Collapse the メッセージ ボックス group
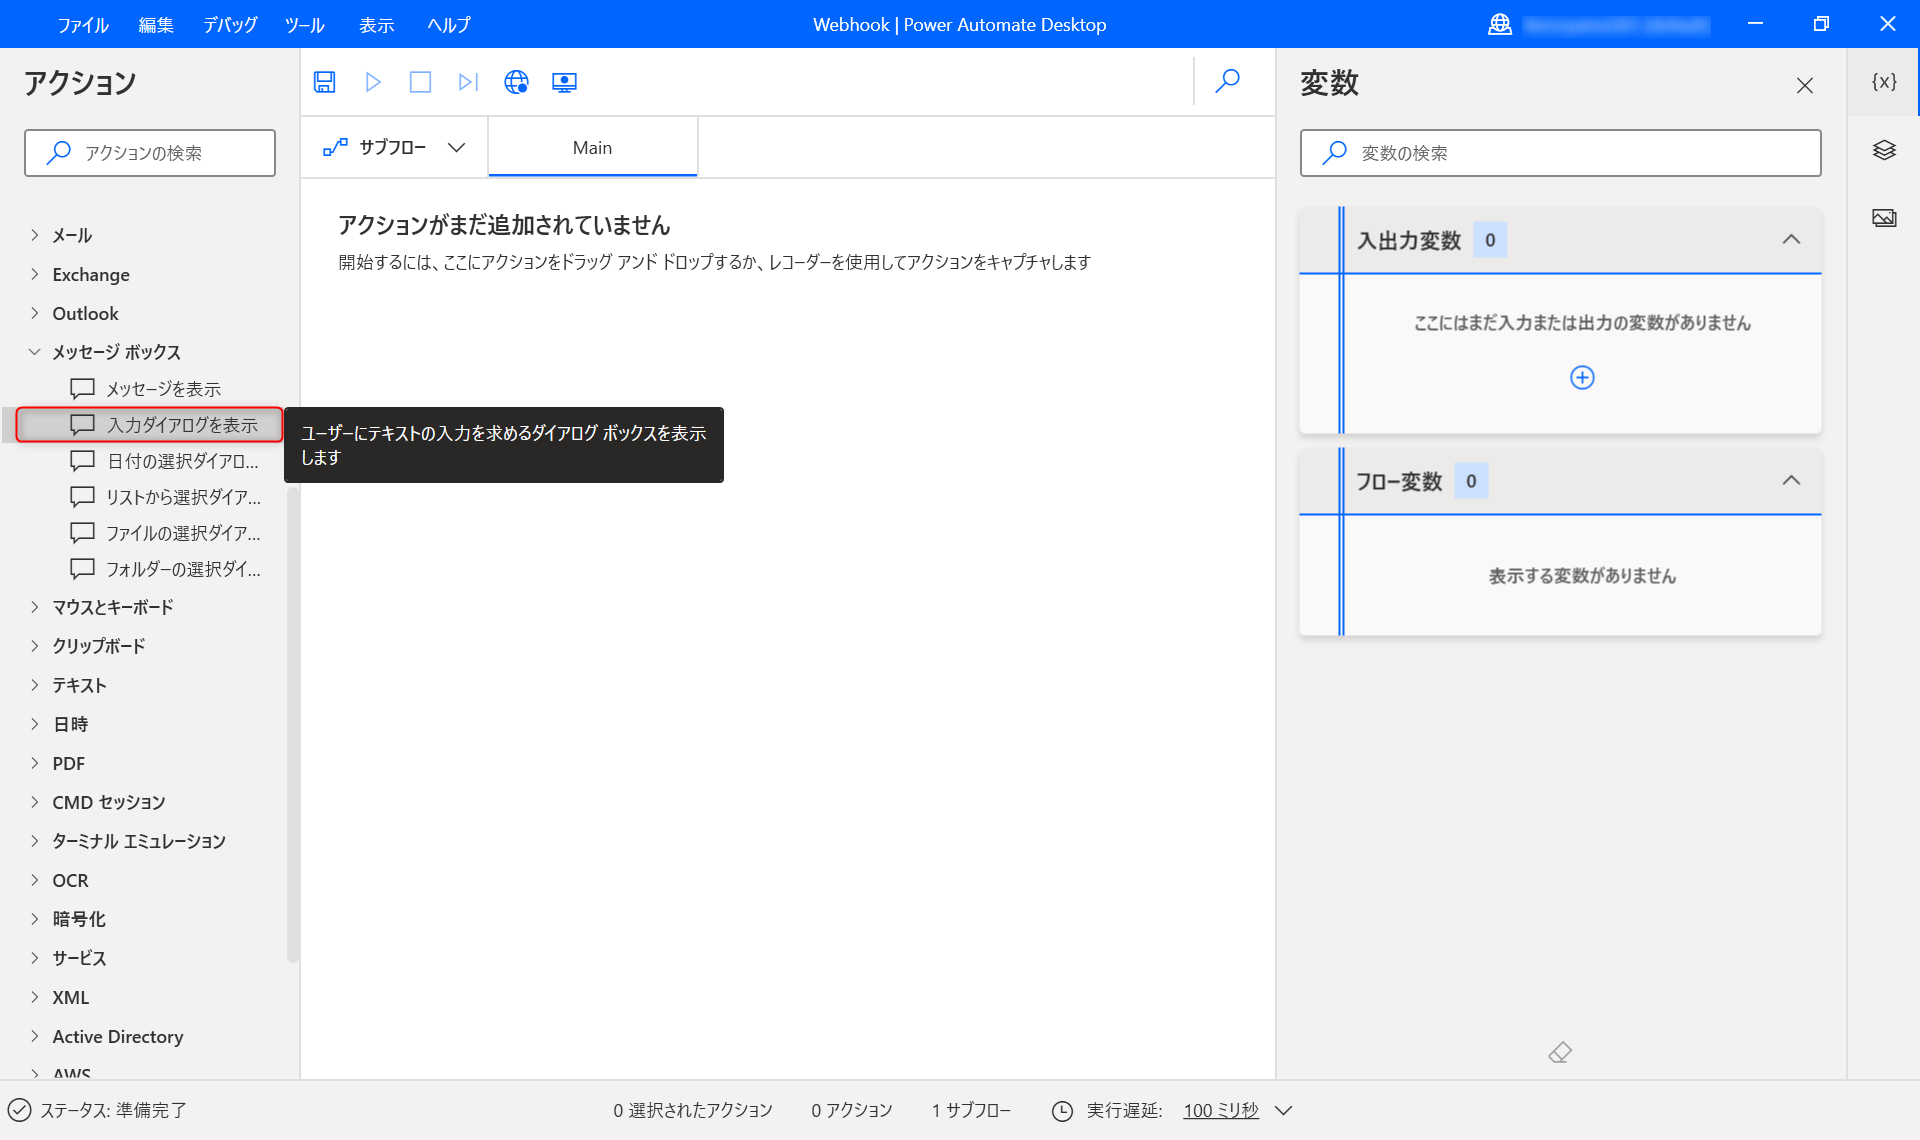1920x1140 pixels. (x=35, y=352)
